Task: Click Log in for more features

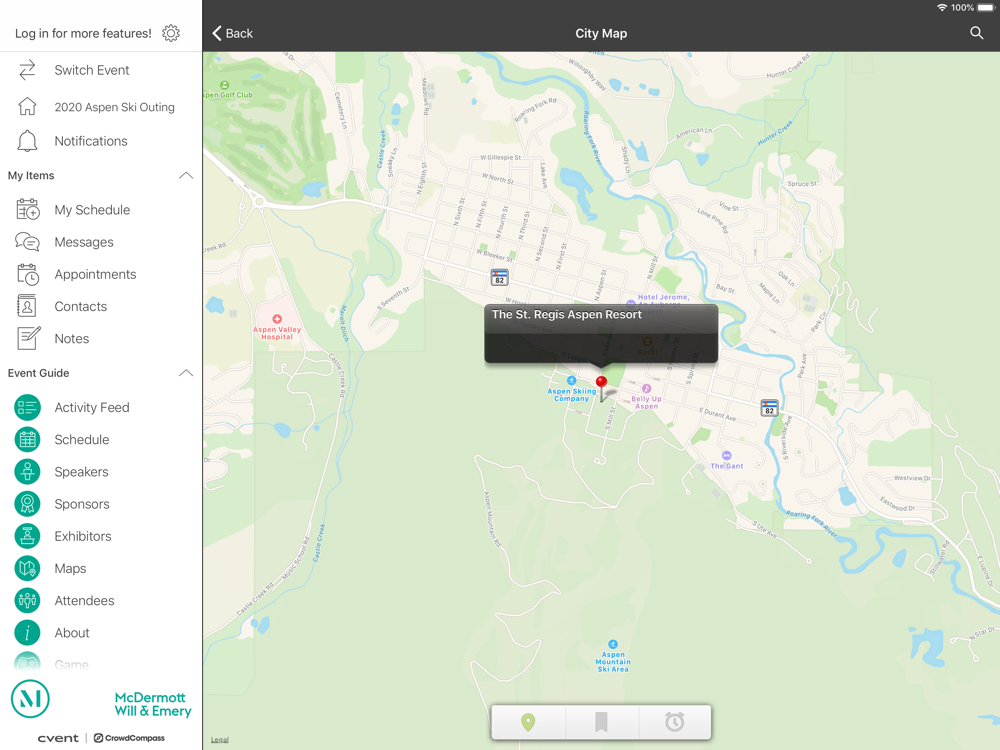Action: 83,33
